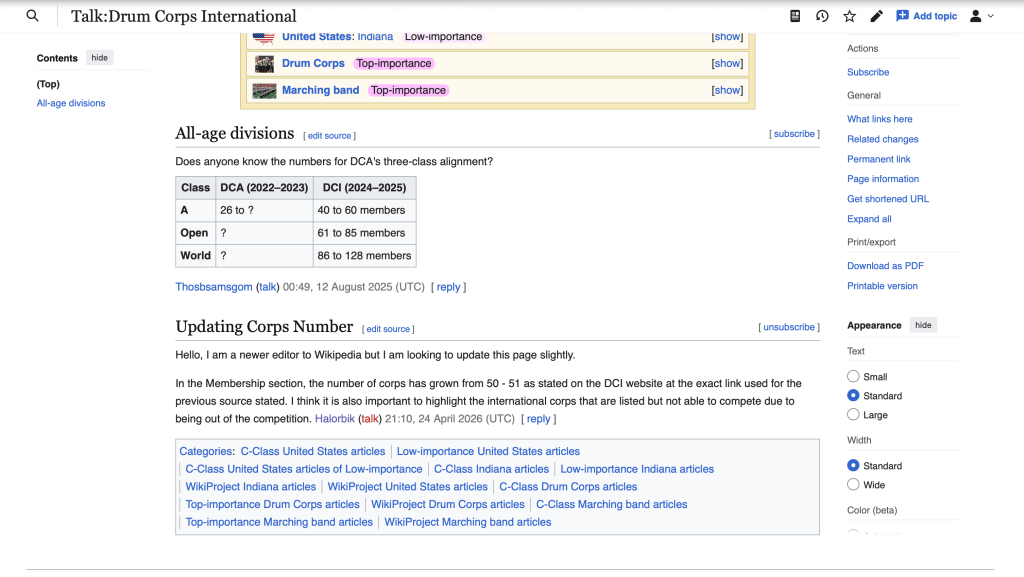
Task: Expand the Drum Corps banner with show
Action: pos(727,63)
